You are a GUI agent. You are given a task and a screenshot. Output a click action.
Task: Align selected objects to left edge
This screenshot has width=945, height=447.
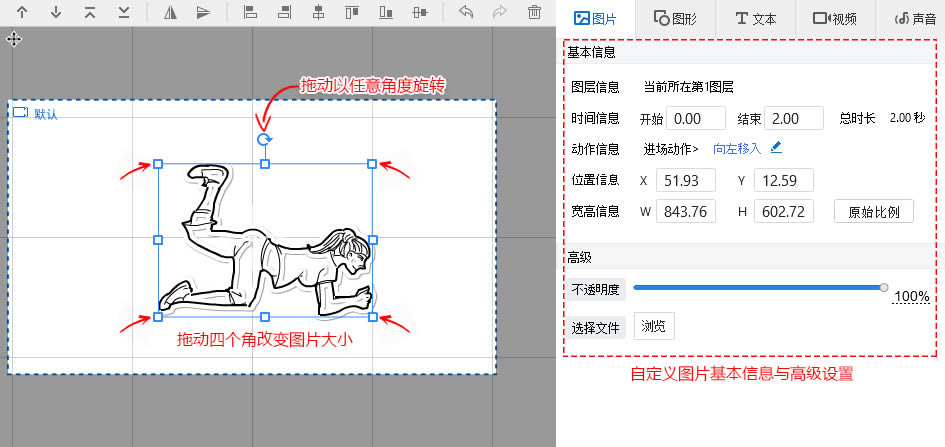(250, 12)
